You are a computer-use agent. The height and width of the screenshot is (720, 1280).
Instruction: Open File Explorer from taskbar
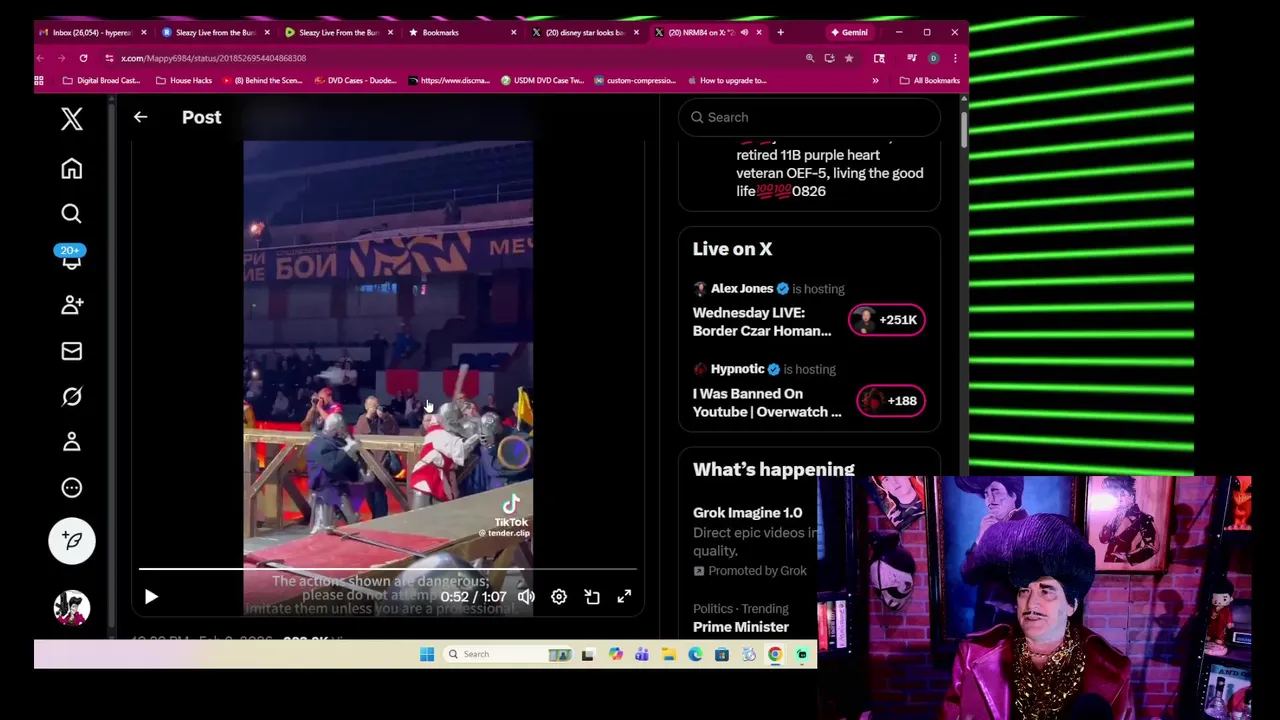[668, 654]
